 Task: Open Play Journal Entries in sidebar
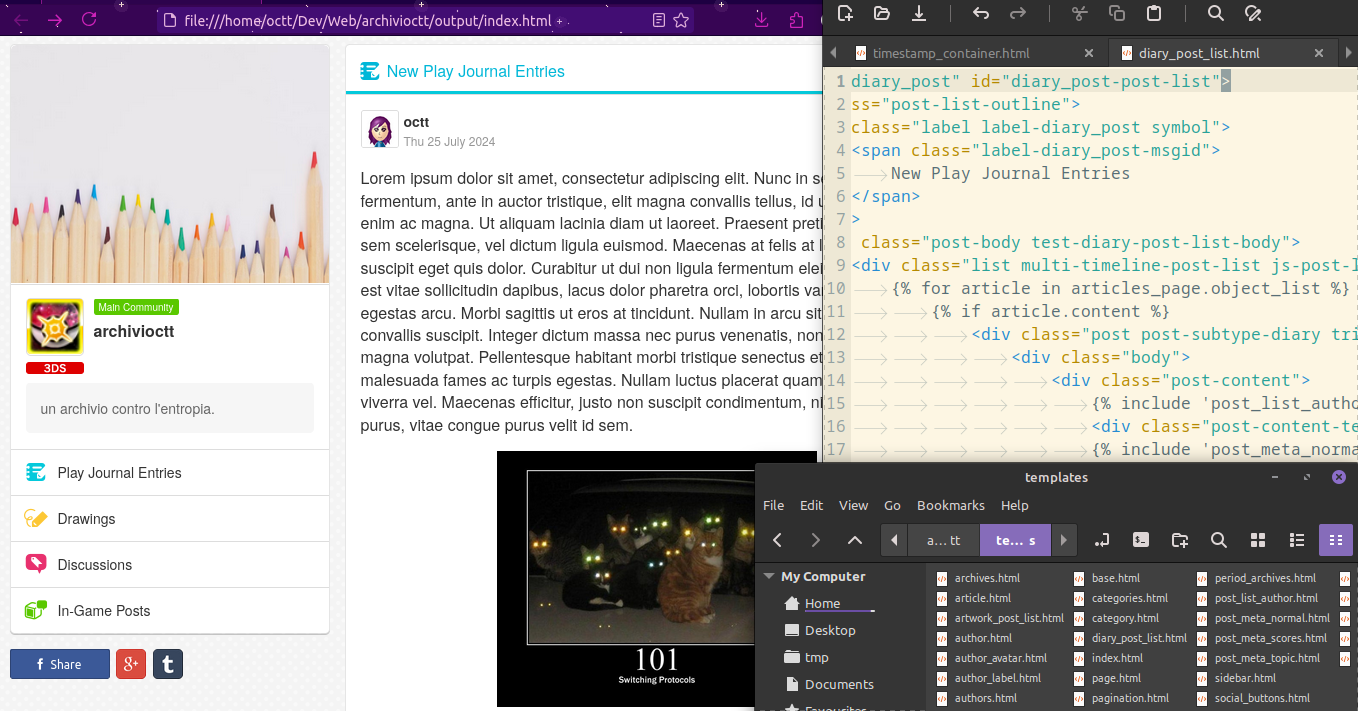click(170, 473)
